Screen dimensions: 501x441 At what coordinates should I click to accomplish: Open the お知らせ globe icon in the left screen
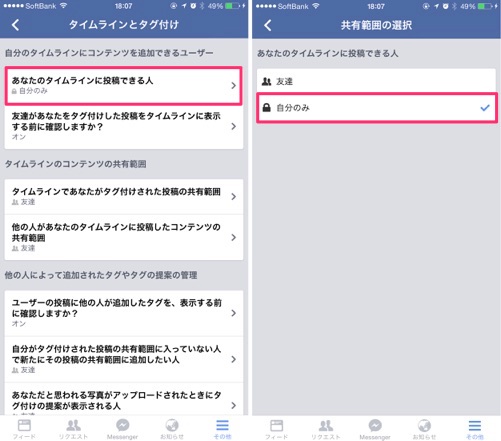point(172,429)
